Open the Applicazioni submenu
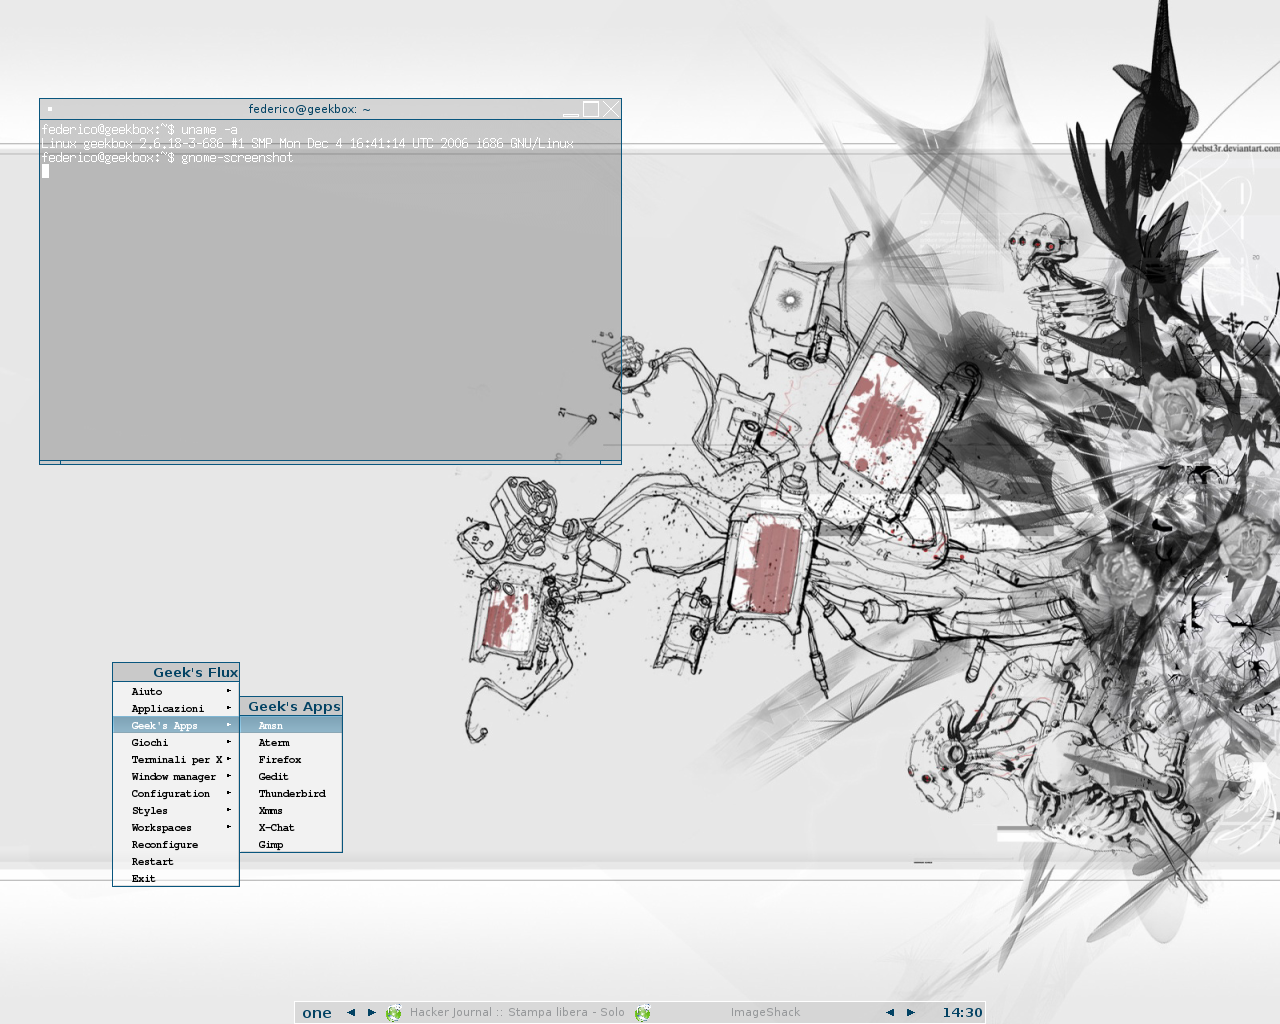The image size is (1280, 1024). (x=176, y=708)
